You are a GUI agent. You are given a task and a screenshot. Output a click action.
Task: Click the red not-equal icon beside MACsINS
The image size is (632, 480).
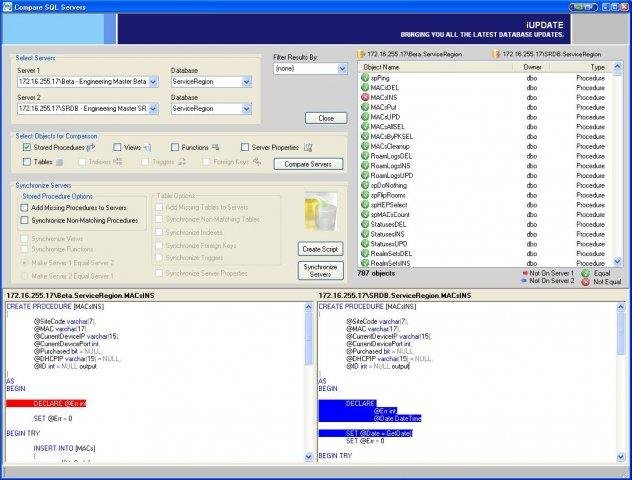[x=365, y=97]
